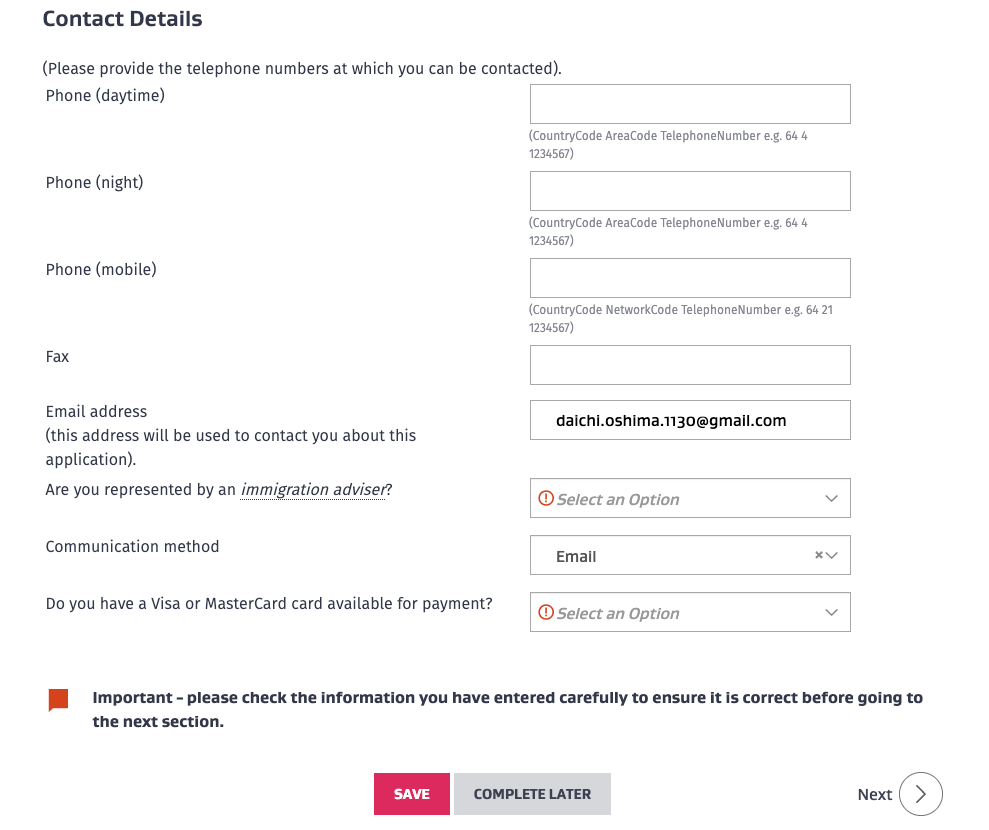Click the Next arrow circle icon
Viewport: 989px width, 830px height.
point(920,794)
